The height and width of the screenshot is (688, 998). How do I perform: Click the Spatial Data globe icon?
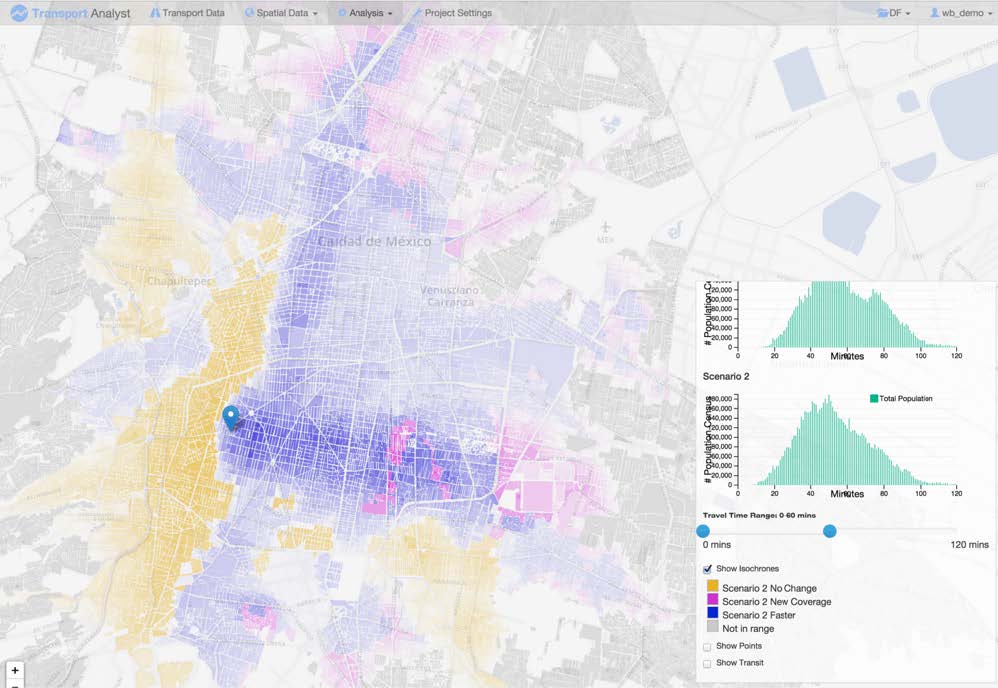(250, 13)
